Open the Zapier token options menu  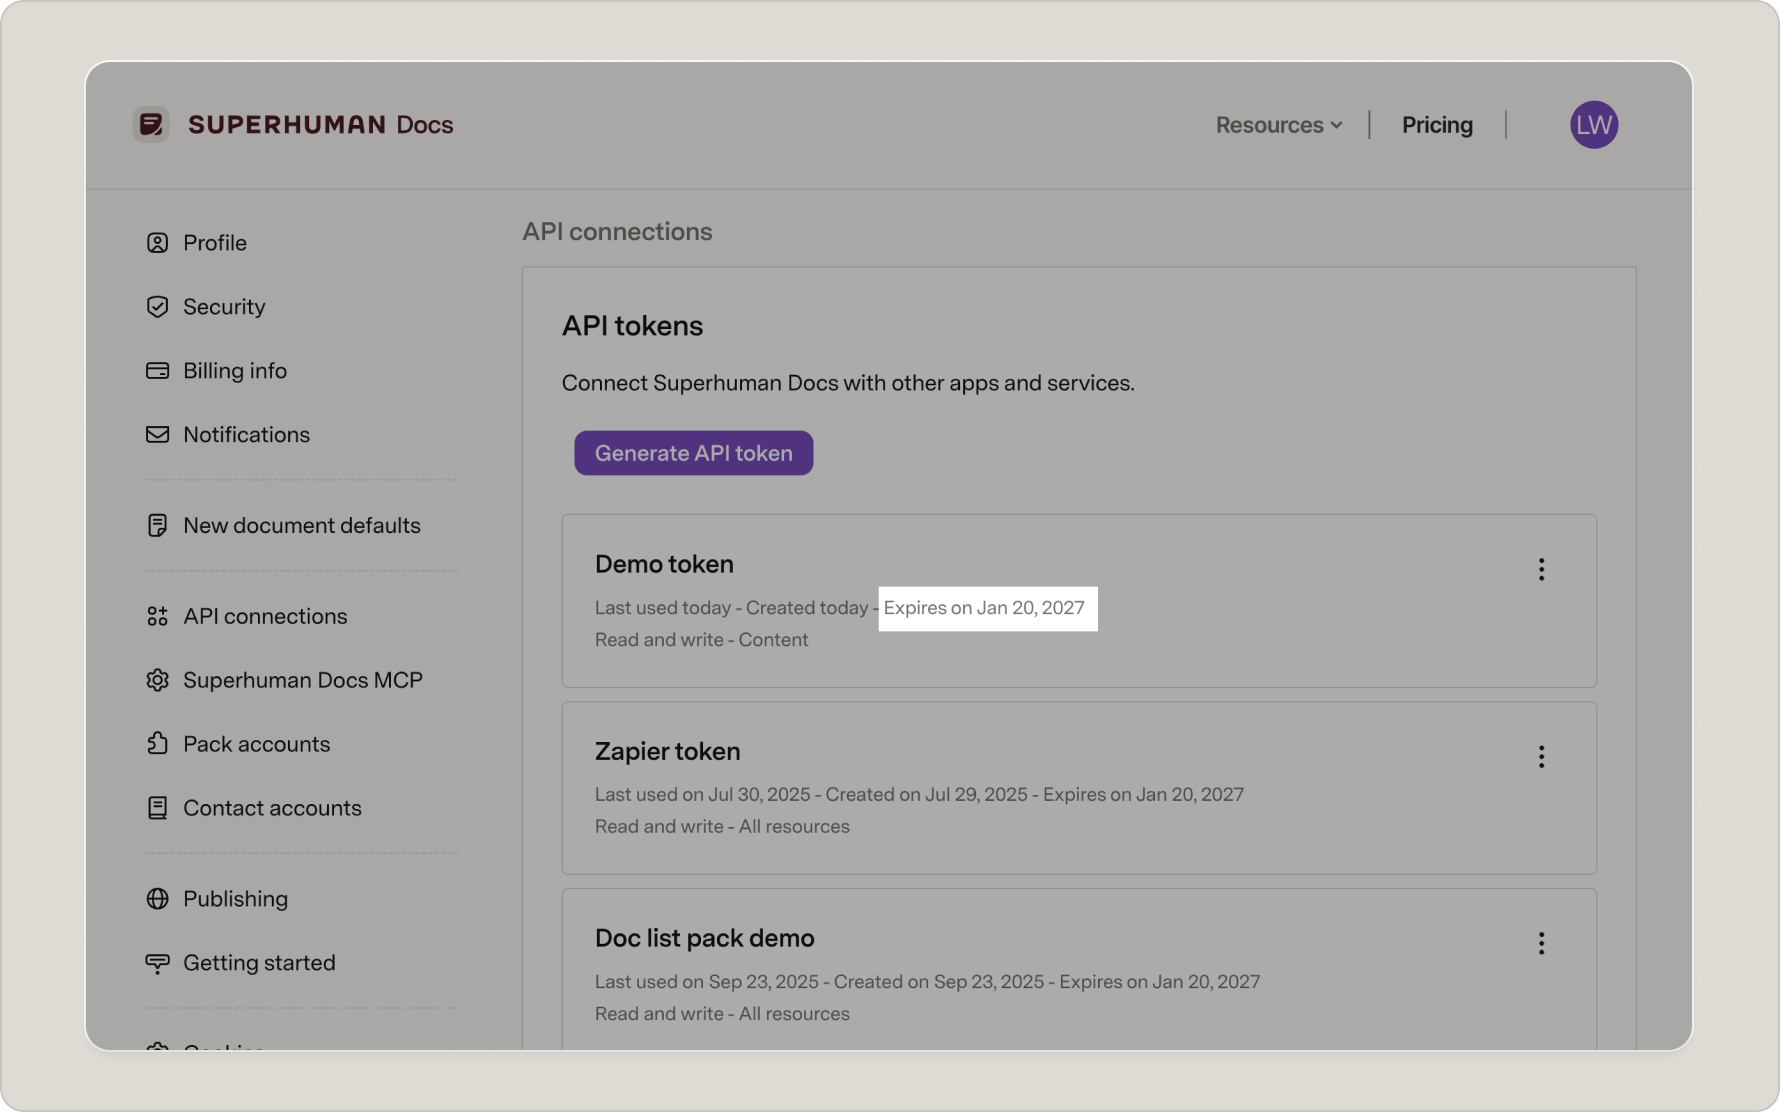click(x=1541, y=756)
